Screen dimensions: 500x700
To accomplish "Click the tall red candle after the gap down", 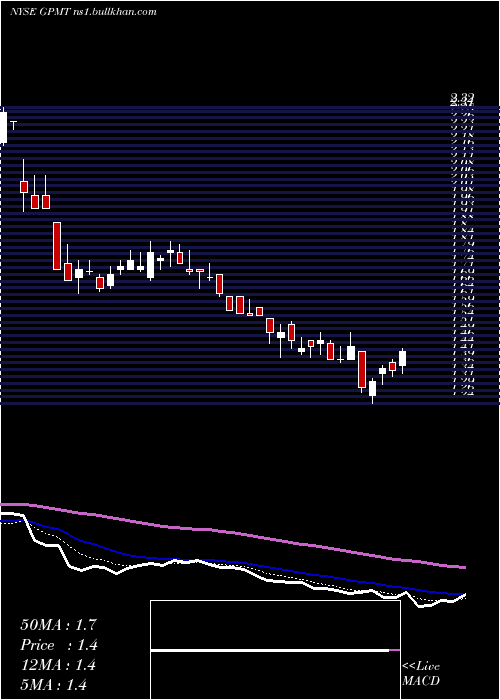I will (57, 246).
